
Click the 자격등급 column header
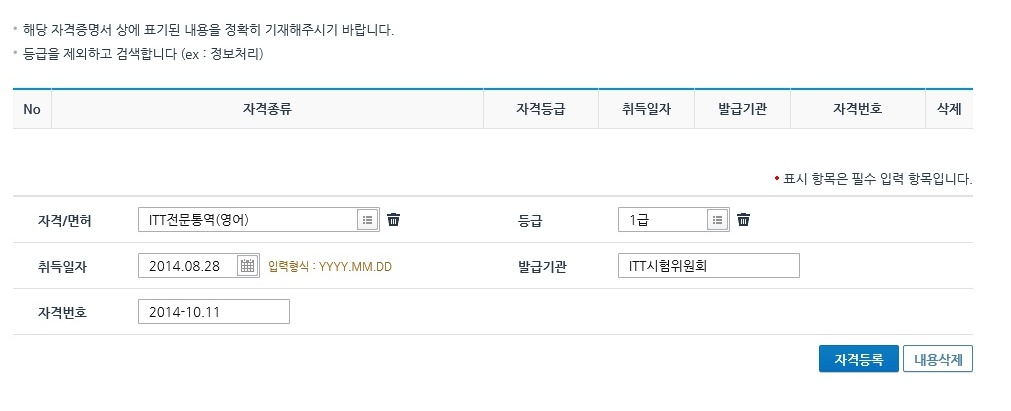541,109
